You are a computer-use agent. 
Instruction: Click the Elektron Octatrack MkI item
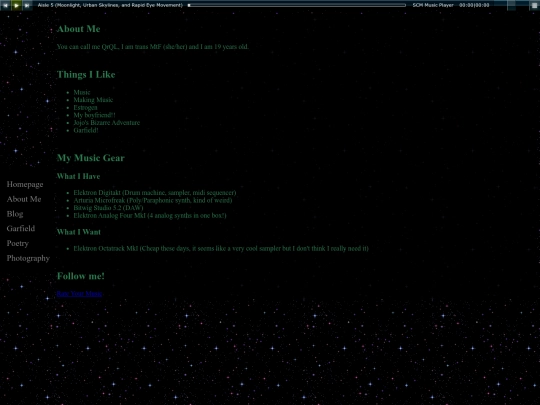221,248
